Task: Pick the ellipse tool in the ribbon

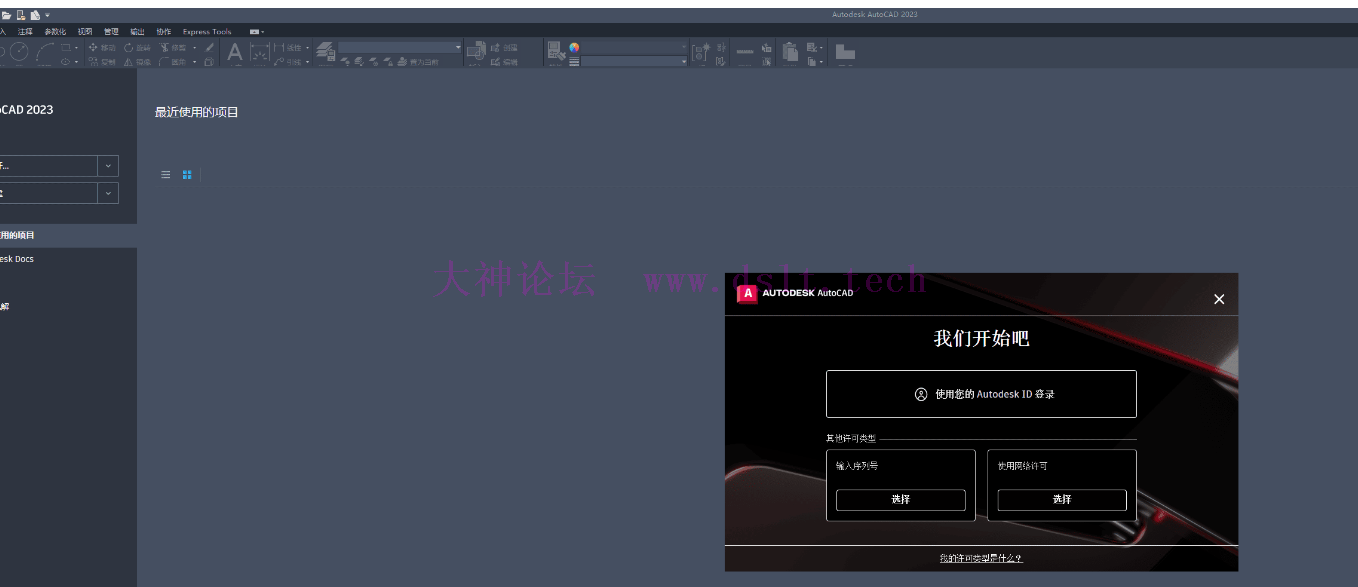Action: [x=67, y=62]
